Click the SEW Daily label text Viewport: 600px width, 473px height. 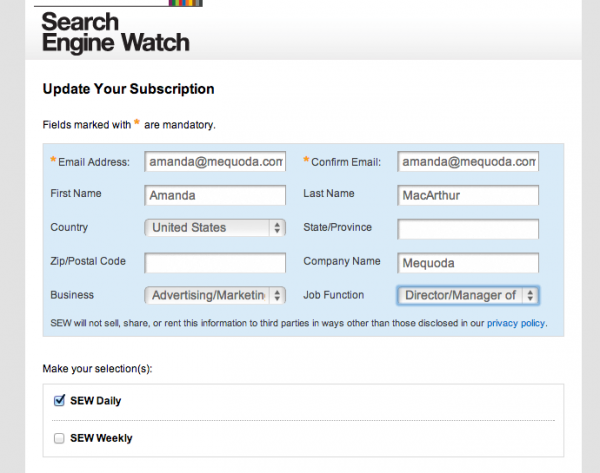[x=96, y=401]
